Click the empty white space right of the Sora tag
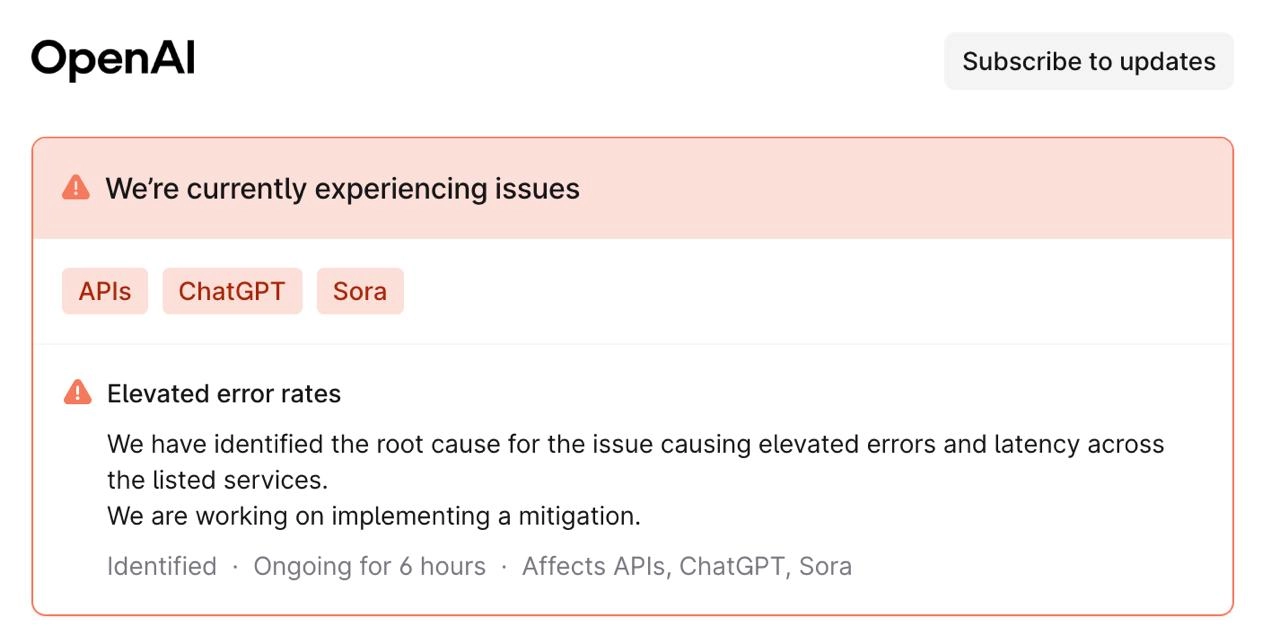 pyautogui.click(x=815, y=291)
